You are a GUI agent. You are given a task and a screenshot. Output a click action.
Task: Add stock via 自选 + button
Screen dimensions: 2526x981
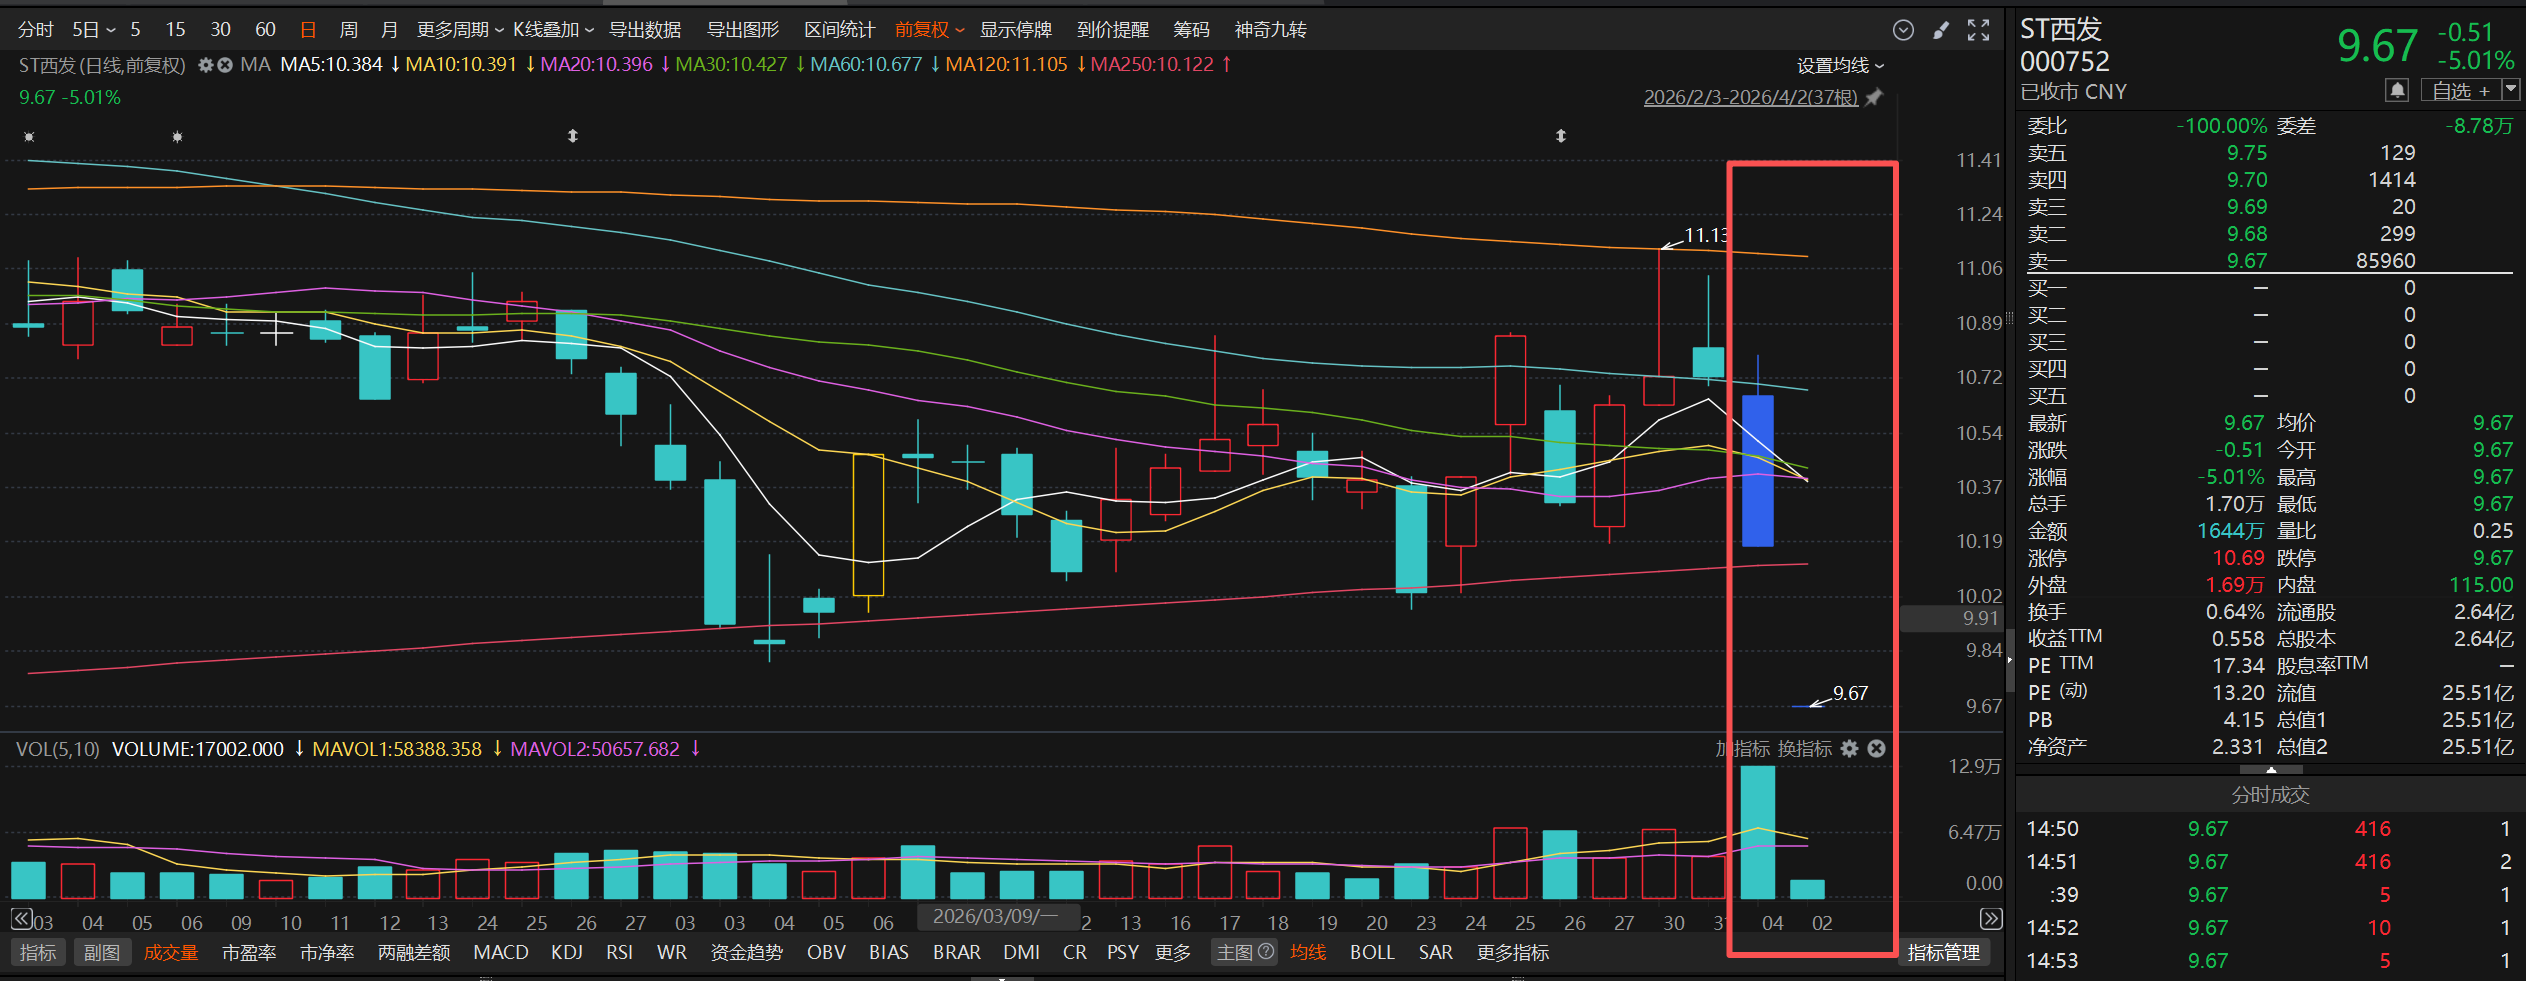(x=2459, y=91)
